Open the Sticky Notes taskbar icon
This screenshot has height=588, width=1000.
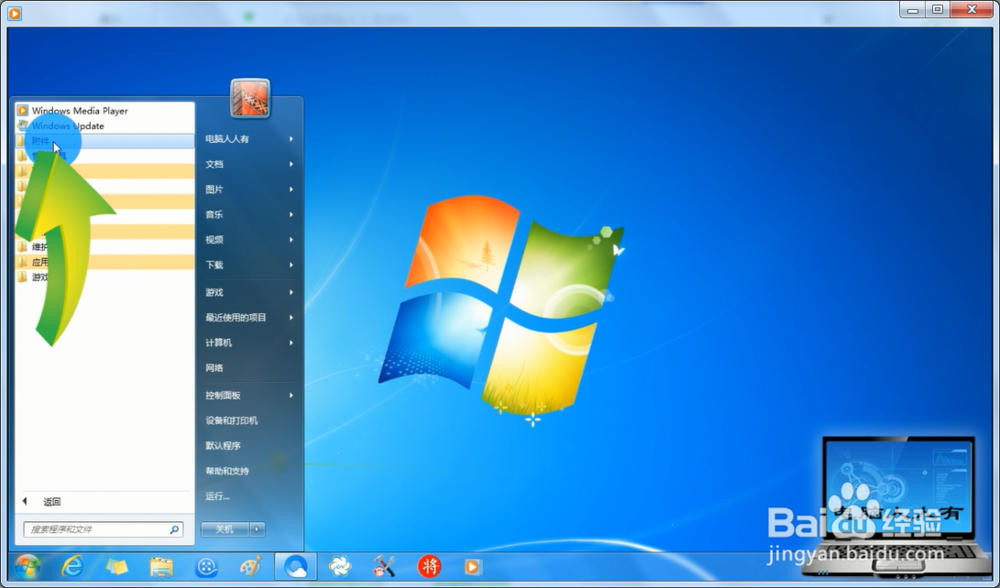(117, 566)
